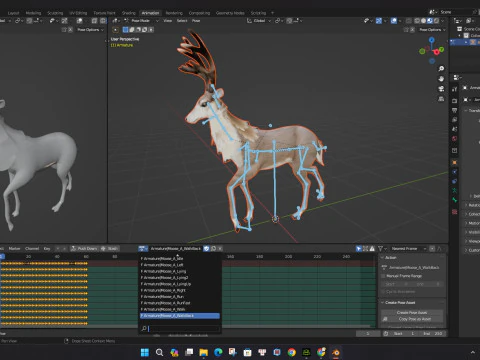Expand Pose Options dropdown in main viewport
This screenshot has height=360, width=480.
coord(432,30)
